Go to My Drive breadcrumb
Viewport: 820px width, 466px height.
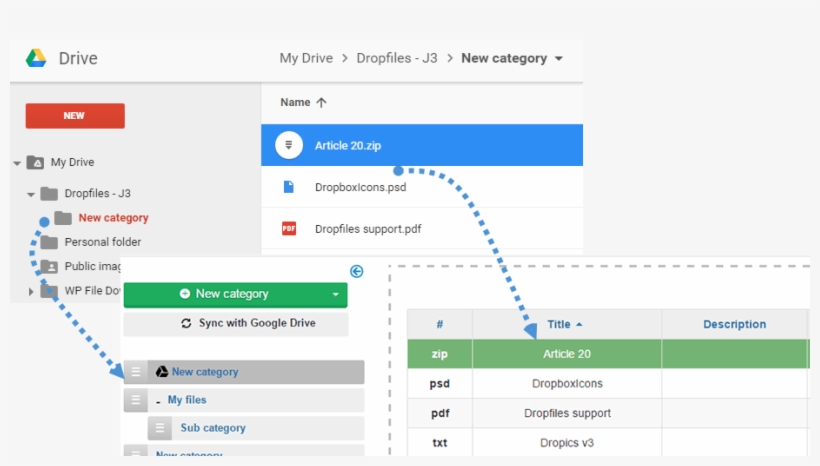[x=306, y=58]
